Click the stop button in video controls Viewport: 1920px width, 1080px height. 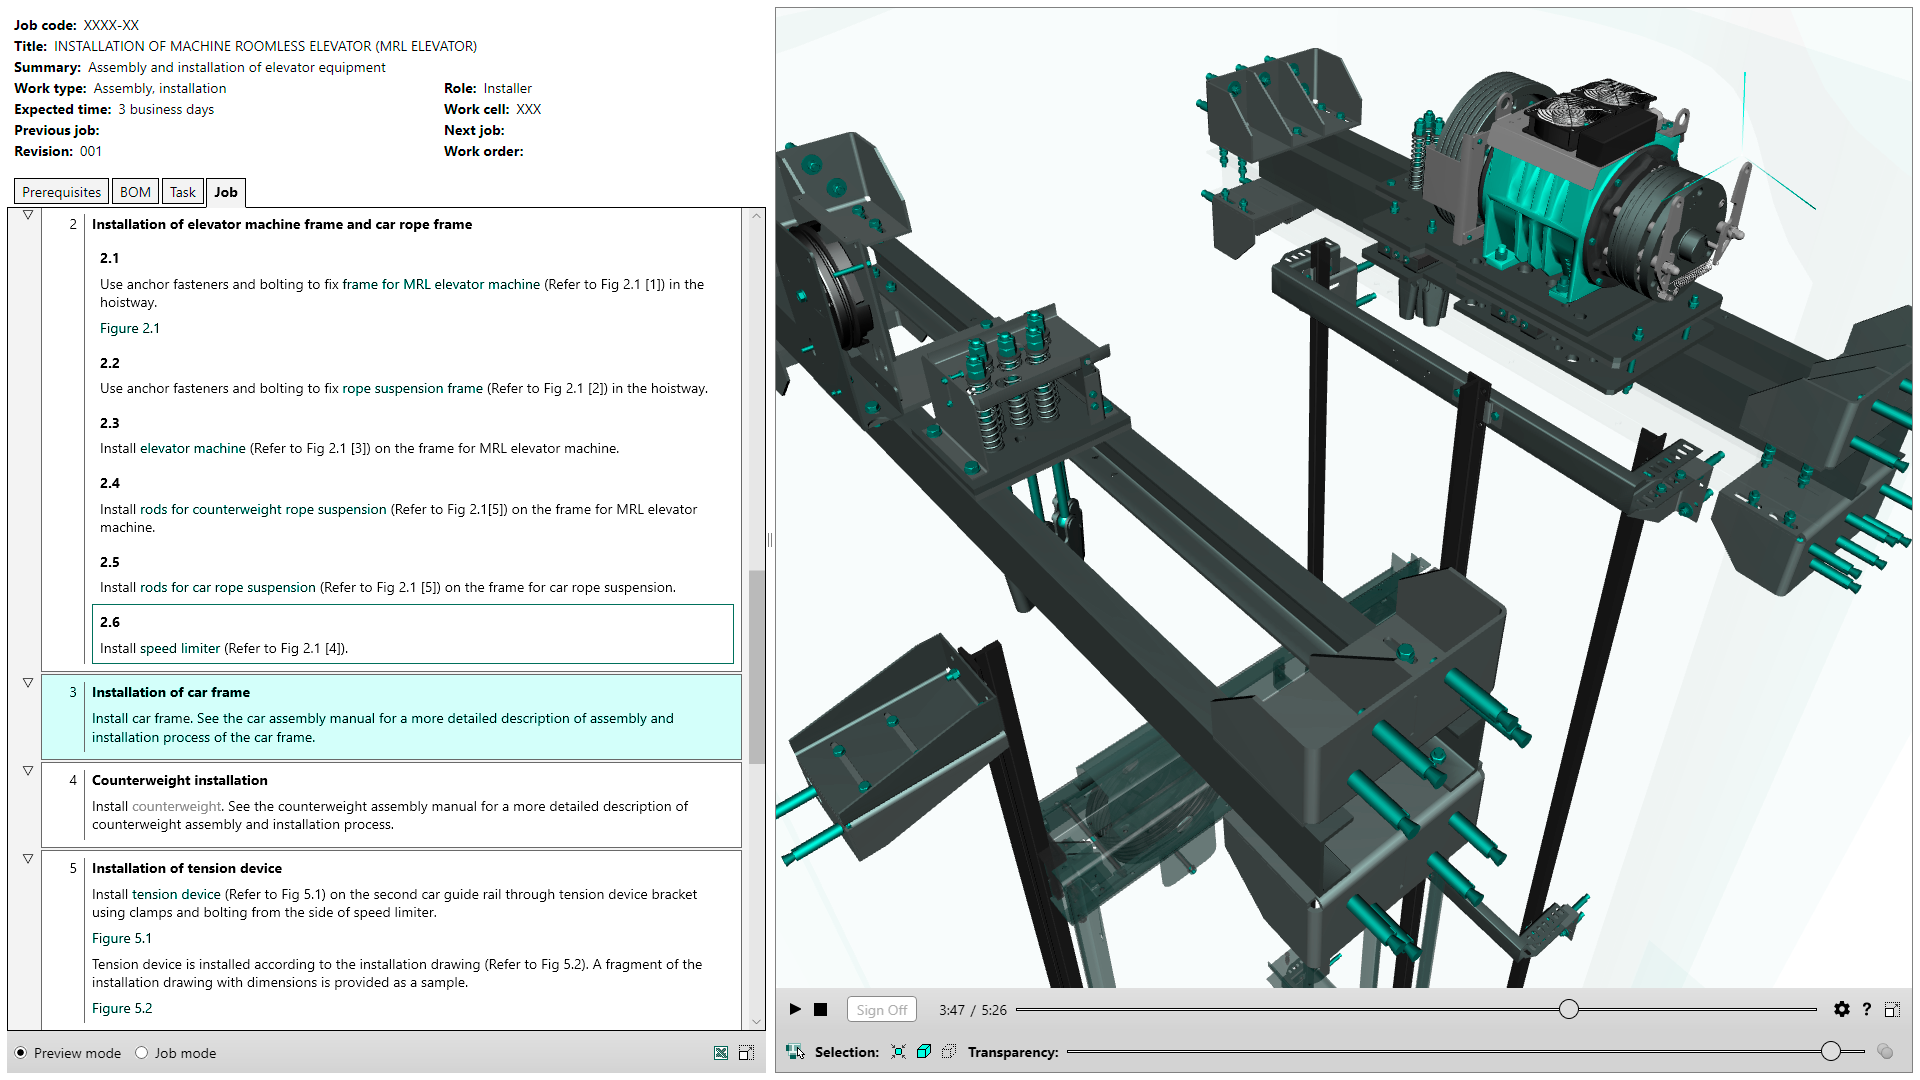tap(820, 1011)
